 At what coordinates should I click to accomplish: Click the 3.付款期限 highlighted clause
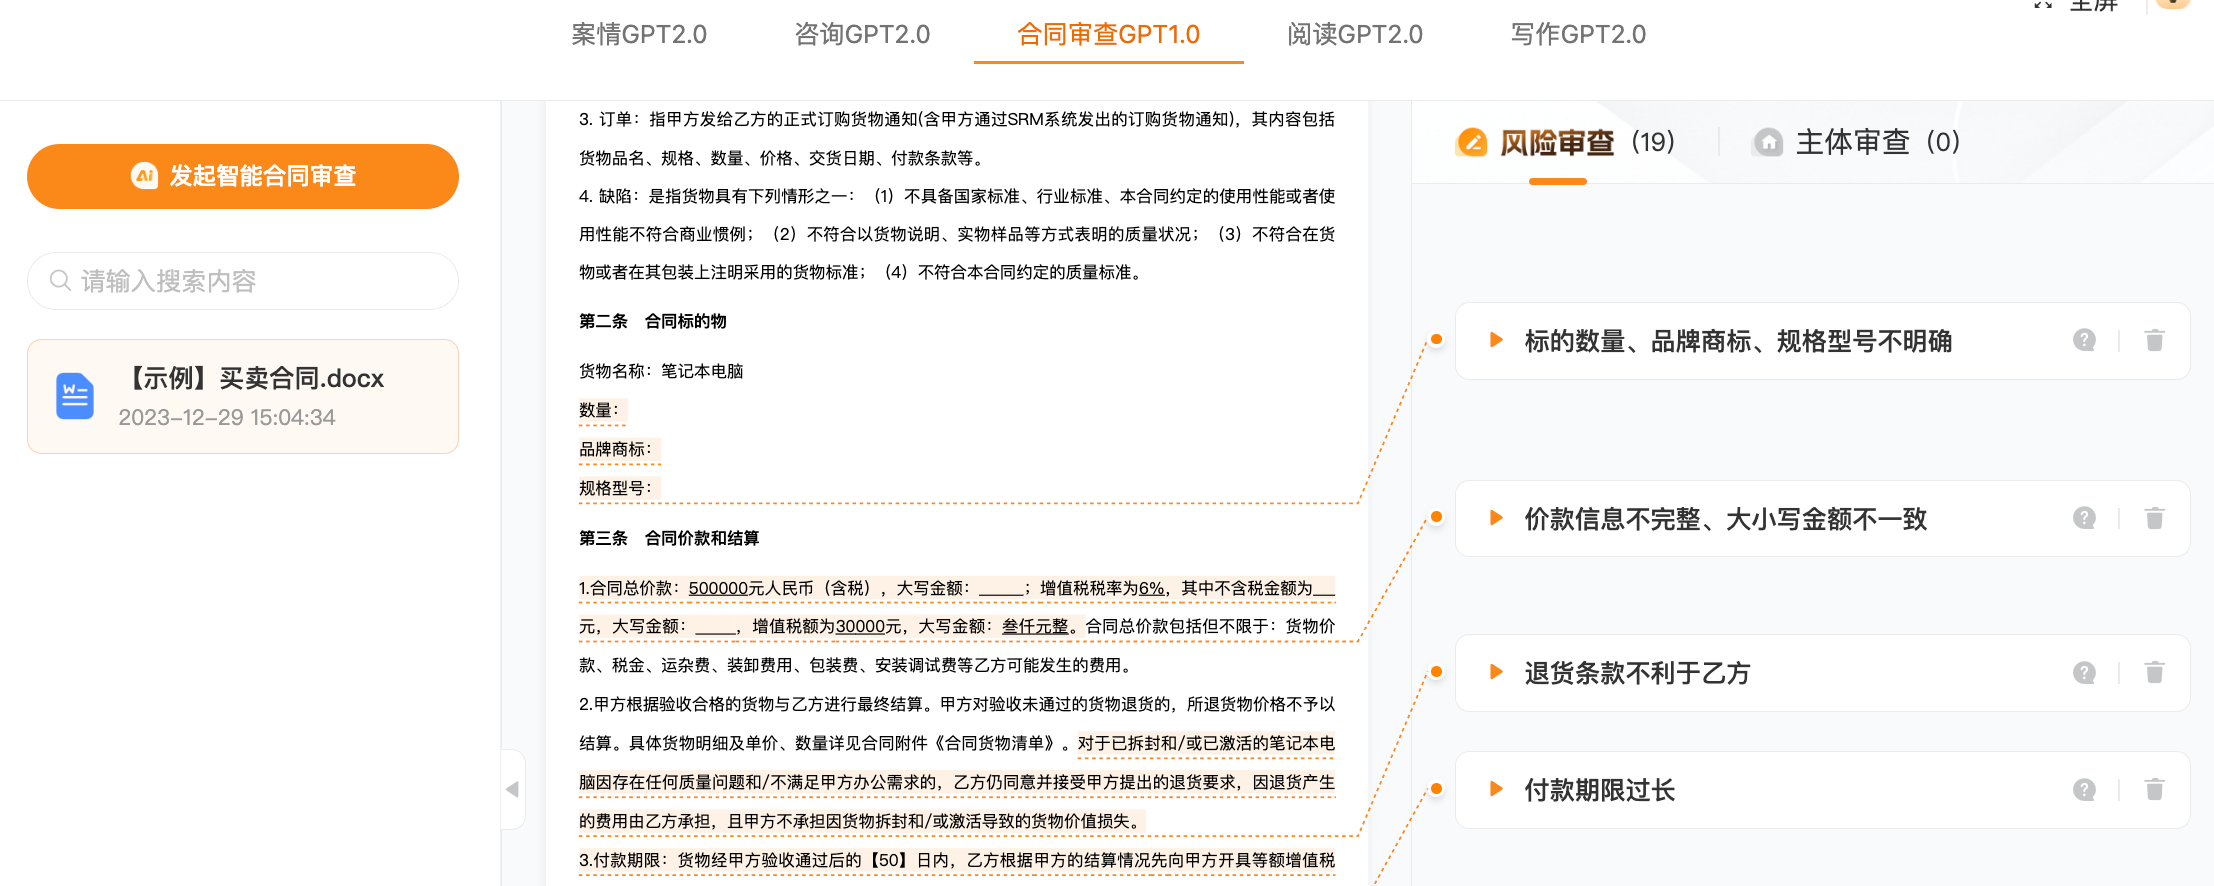click(x=957, y=860)
